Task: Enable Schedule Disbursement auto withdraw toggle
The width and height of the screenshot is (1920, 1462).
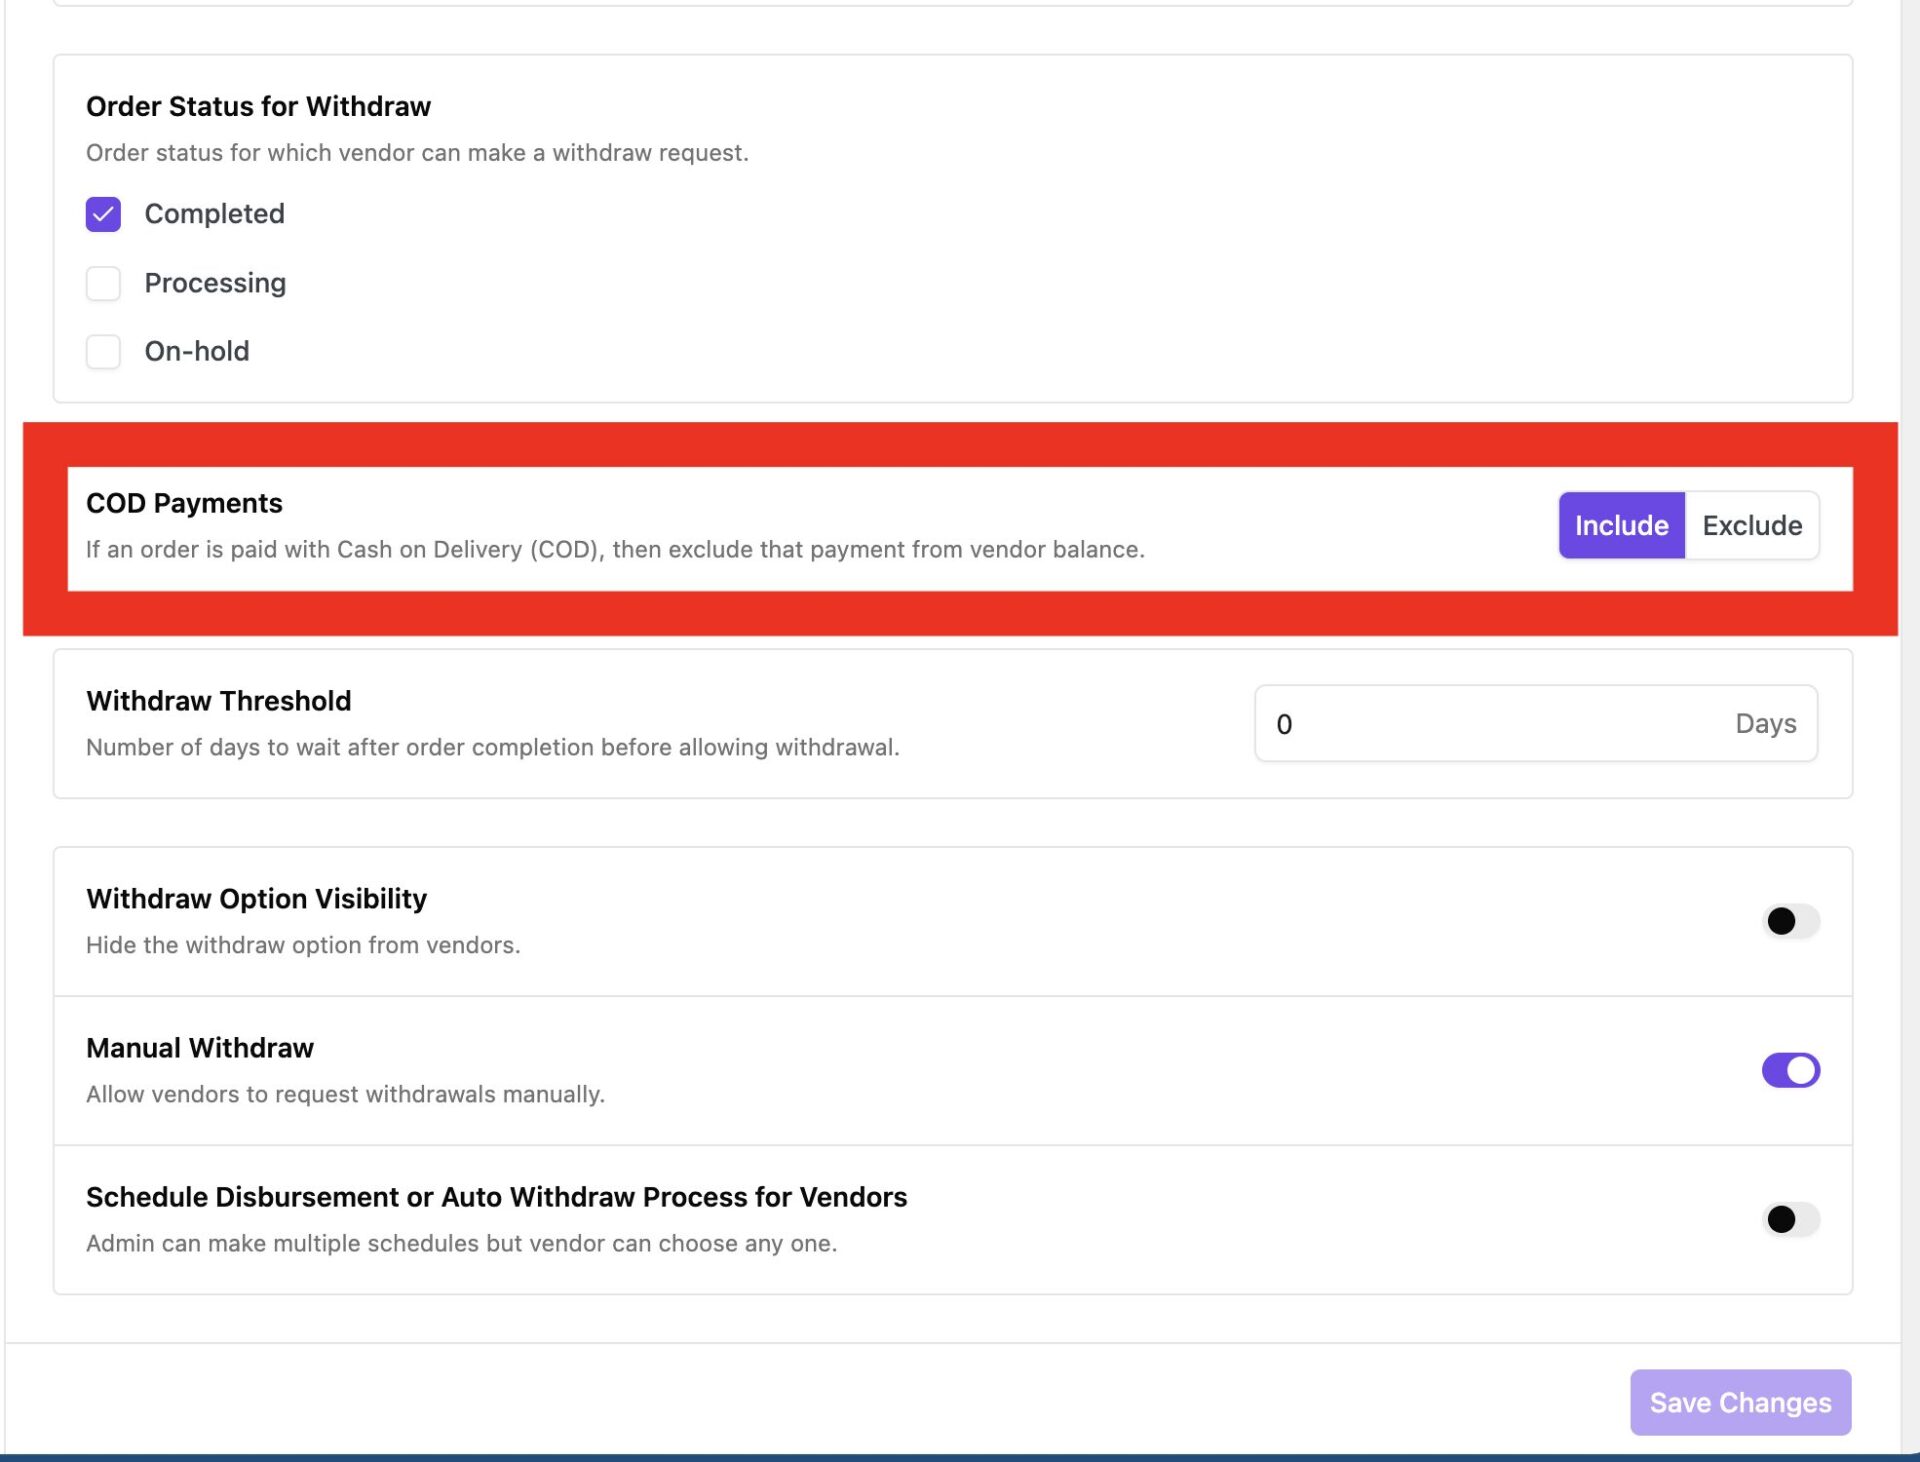Action: (x=1790, y=1219)
